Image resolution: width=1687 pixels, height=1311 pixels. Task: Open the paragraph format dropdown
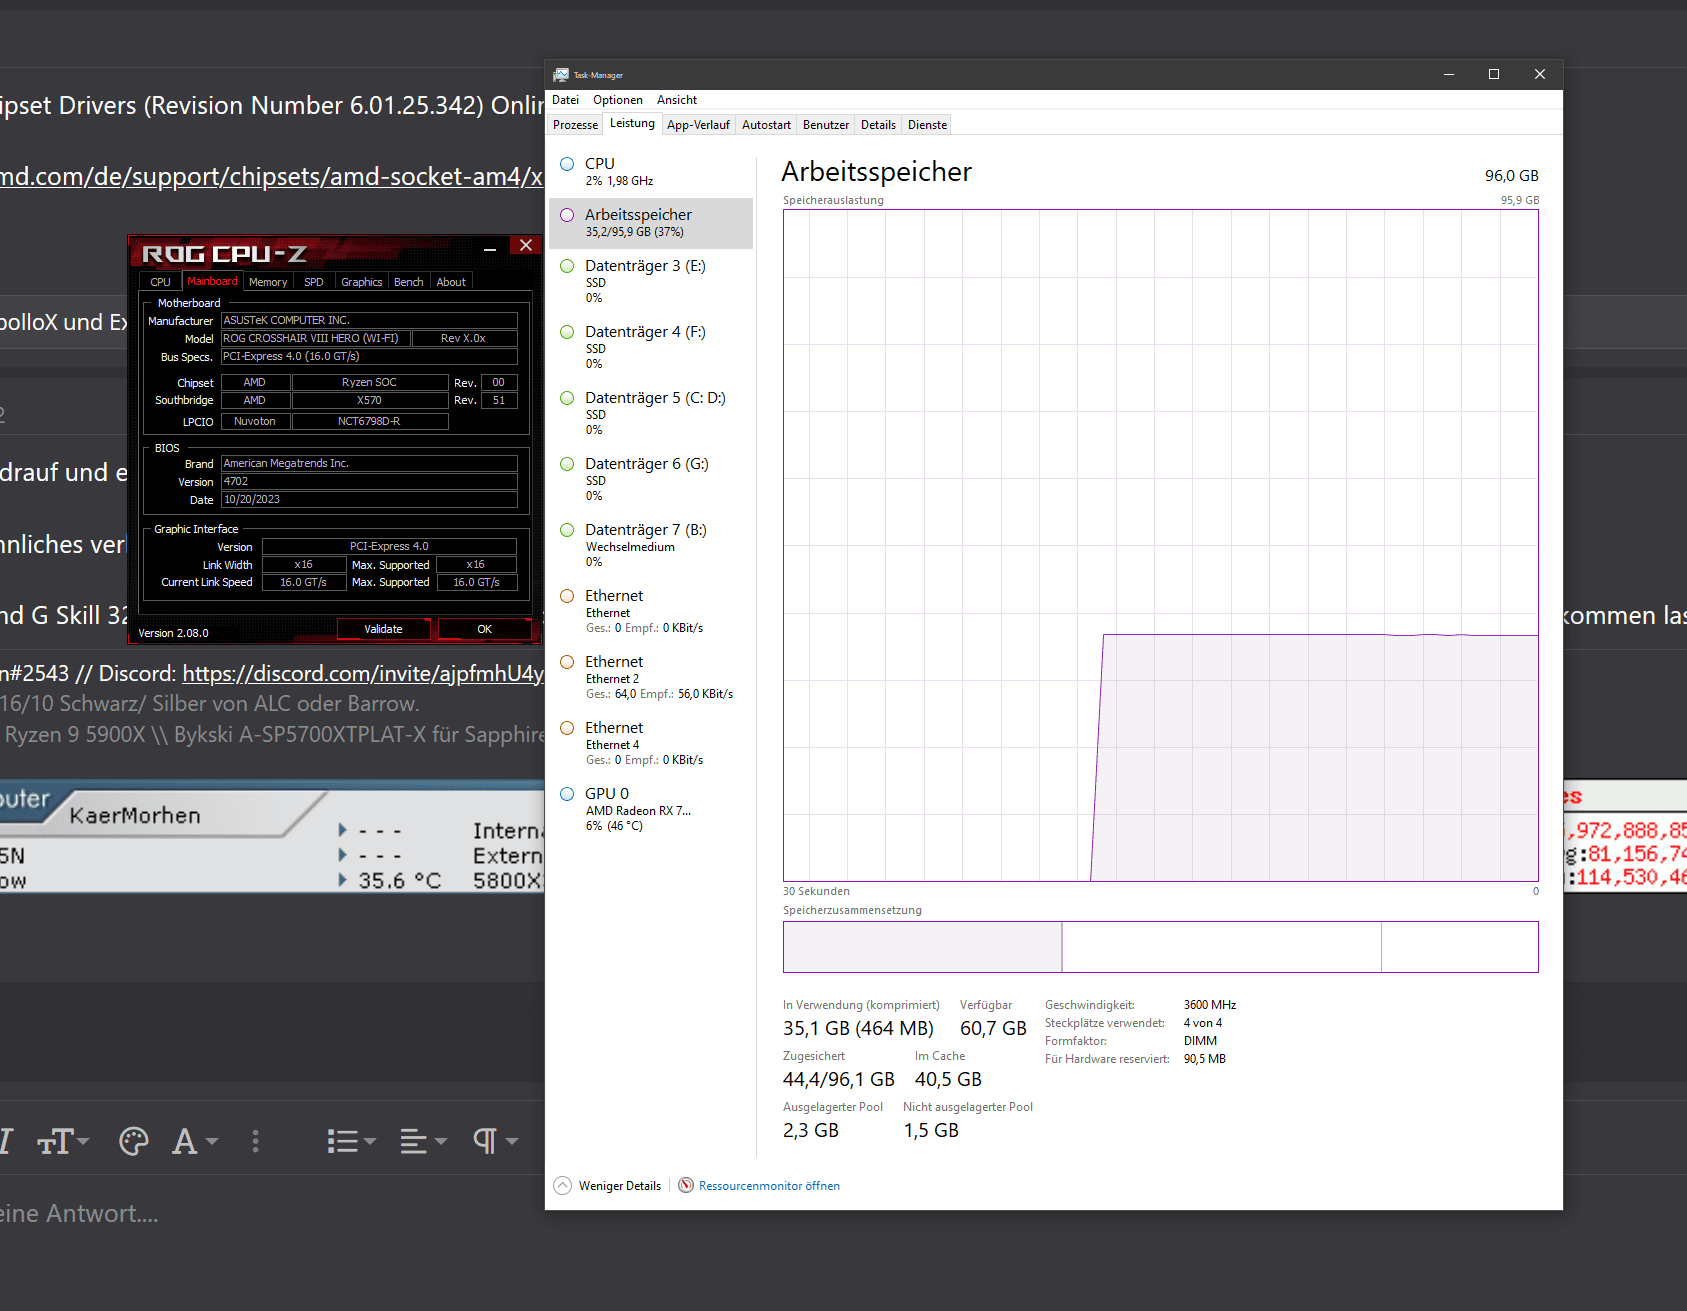point(495,1141)
